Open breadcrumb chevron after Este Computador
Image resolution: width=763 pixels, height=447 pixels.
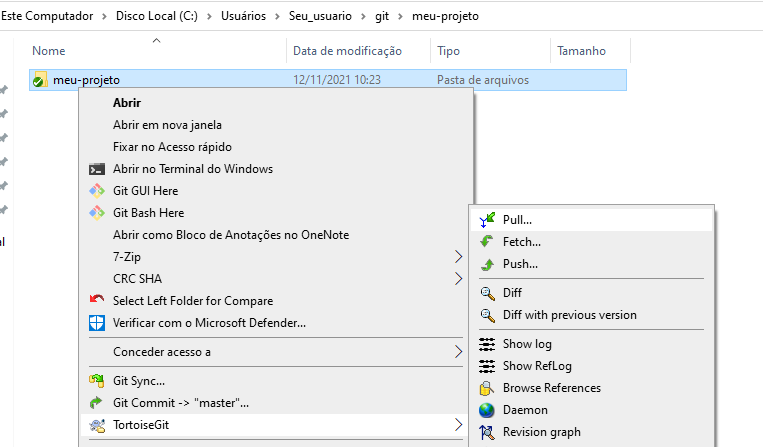tap(105, 16)
